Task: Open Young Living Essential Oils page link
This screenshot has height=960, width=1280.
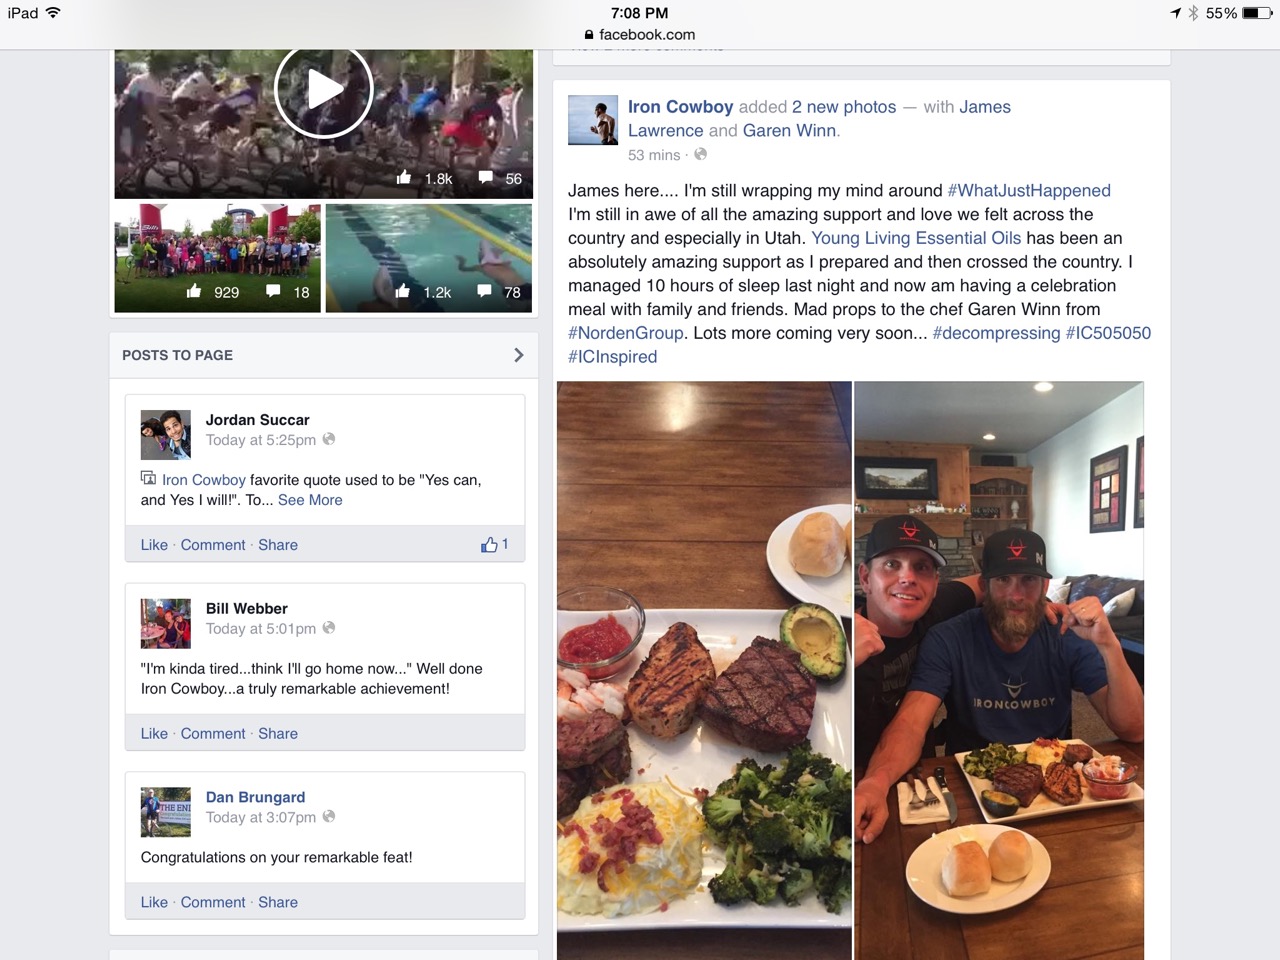Action: (x=916, y=238)
